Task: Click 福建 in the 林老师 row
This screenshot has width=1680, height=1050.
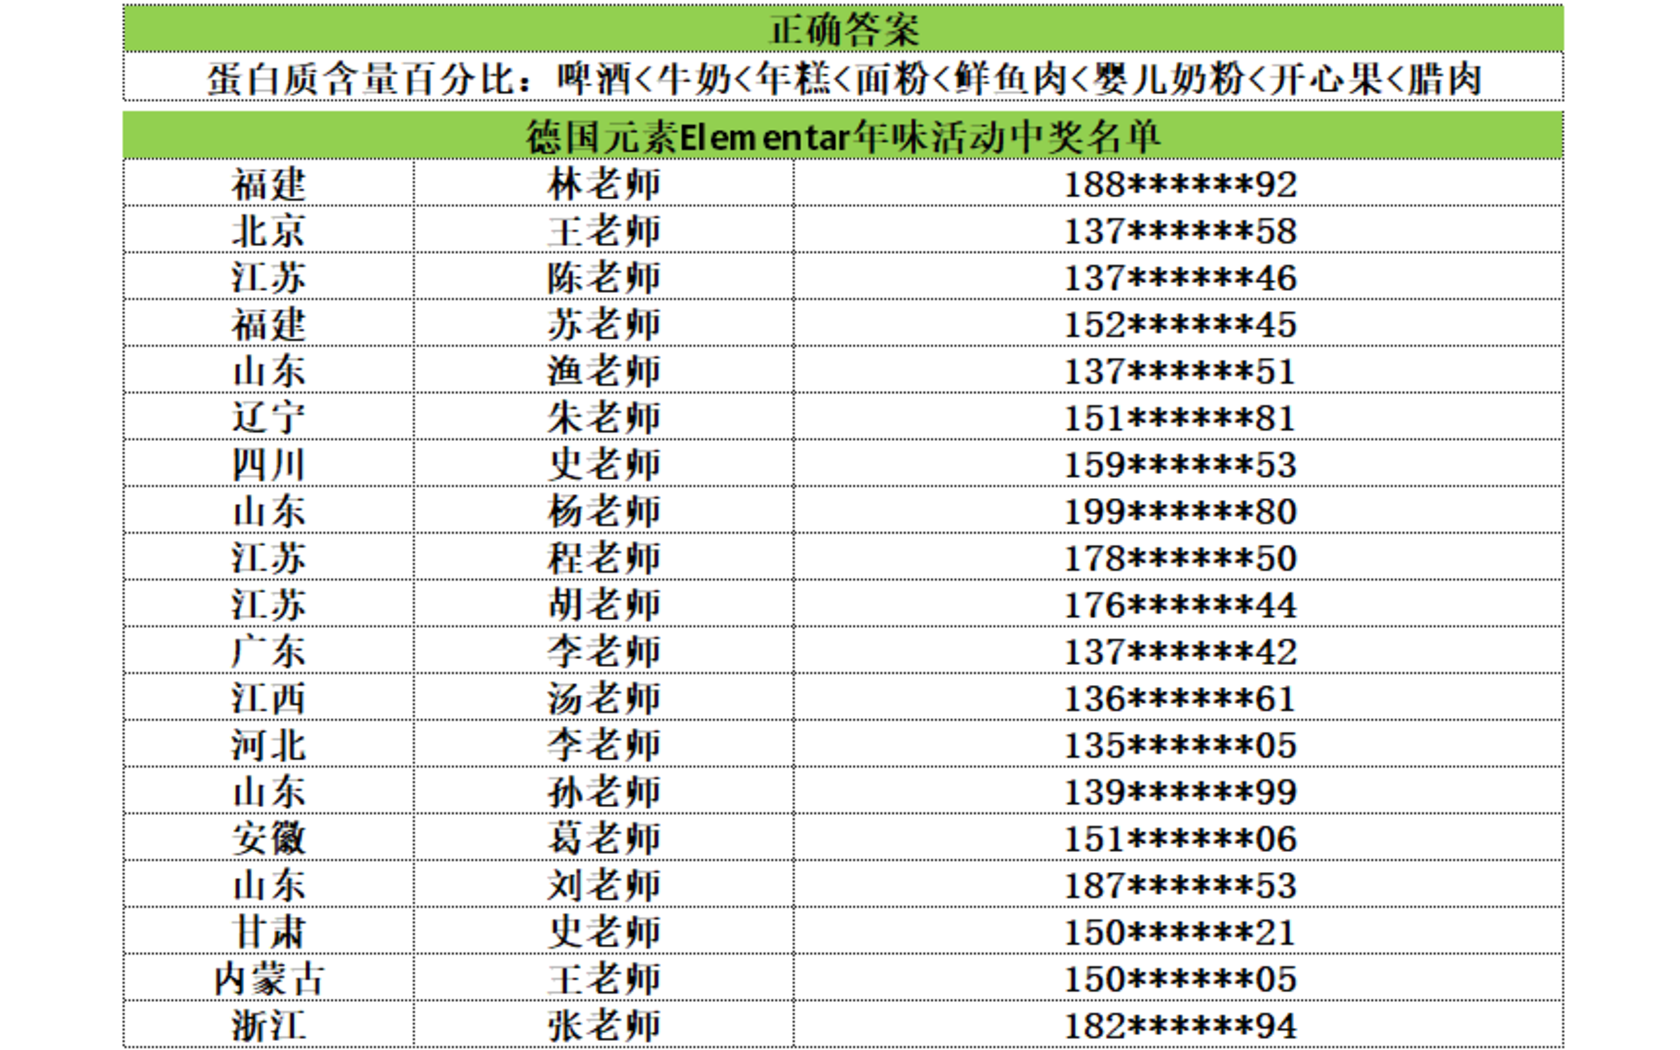Action: pos(269,184)
